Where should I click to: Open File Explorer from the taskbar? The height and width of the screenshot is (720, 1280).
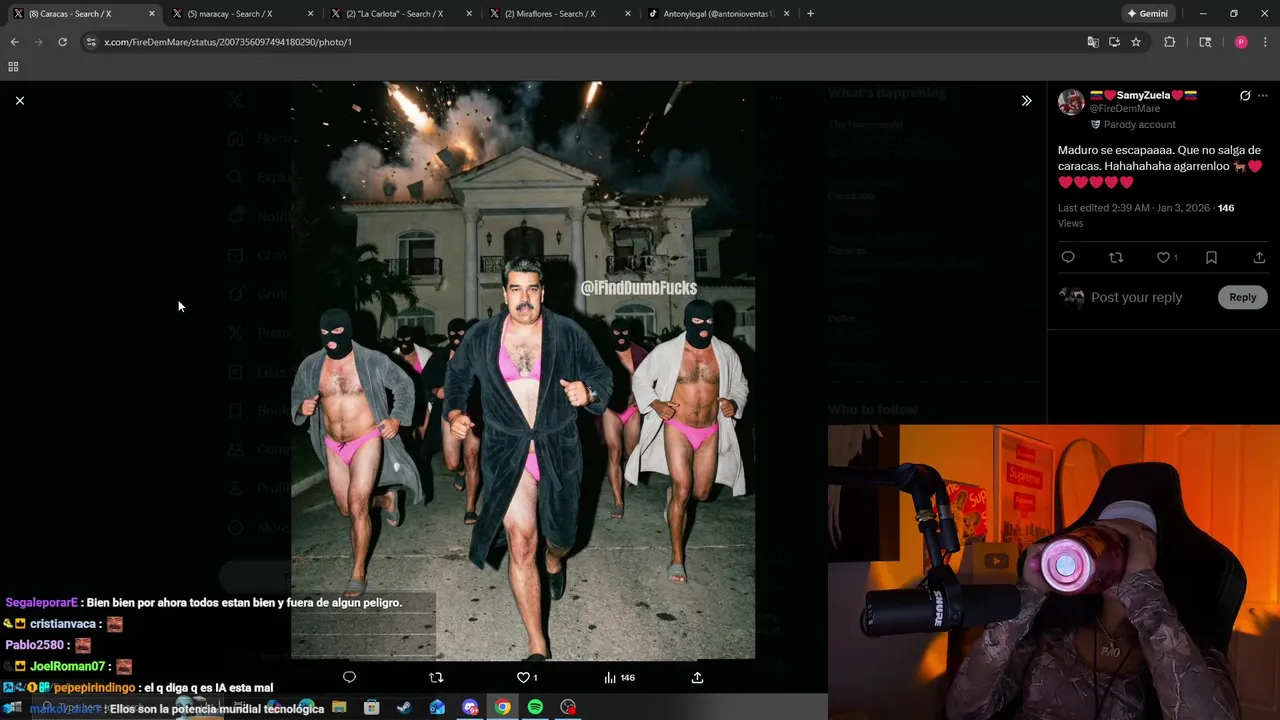339,707
